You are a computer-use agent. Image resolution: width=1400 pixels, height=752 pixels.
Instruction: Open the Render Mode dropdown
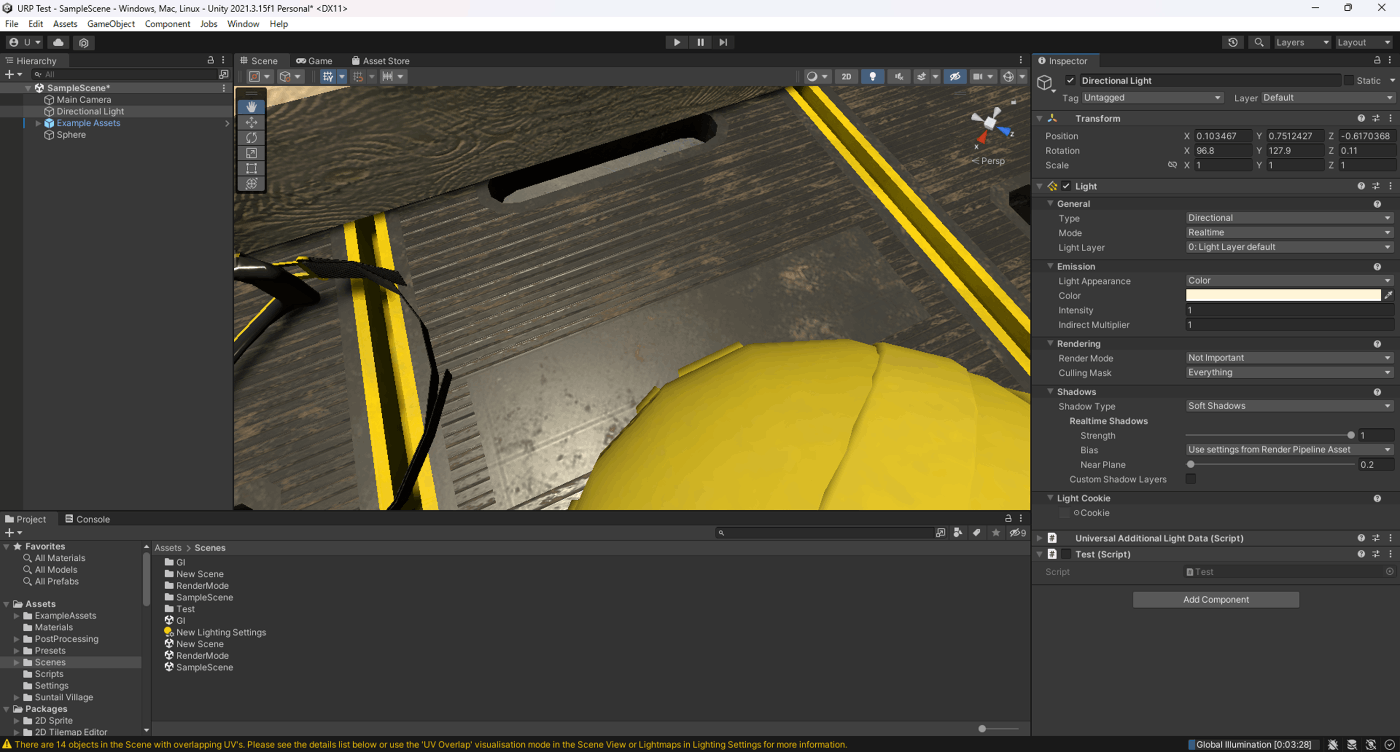pyautogui.click(x=1289, y=358)
